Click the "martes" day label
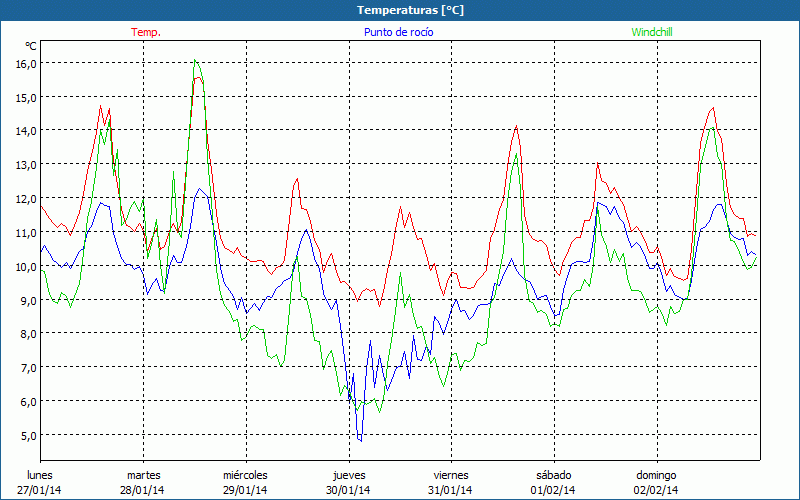The height and width of the screenshot is (500, 800). (x=143, y=475)
